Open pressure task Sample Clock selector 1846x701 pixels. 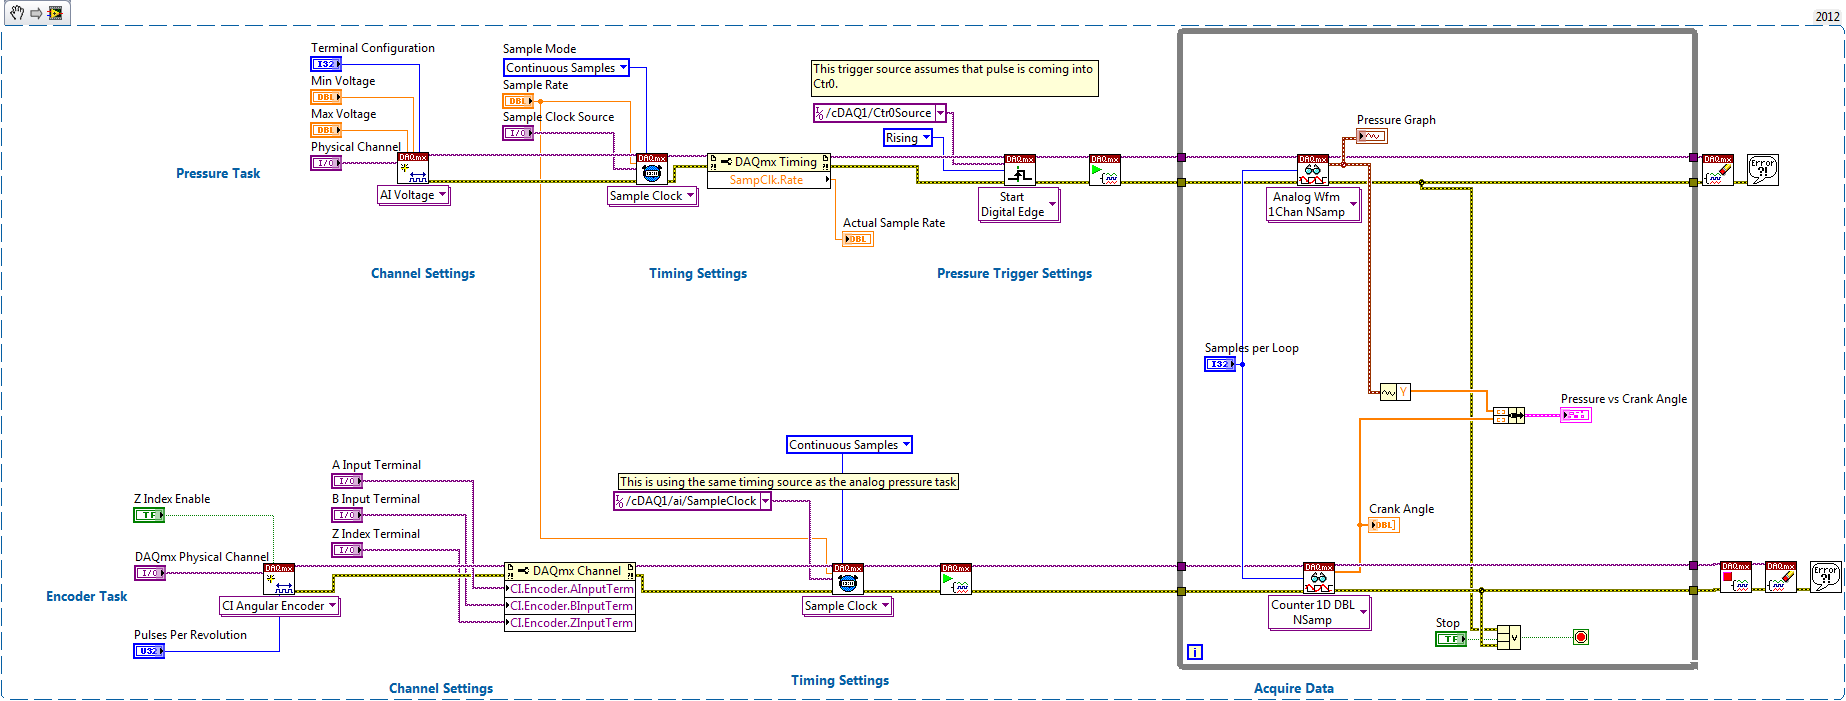click(x=653, y=196)
